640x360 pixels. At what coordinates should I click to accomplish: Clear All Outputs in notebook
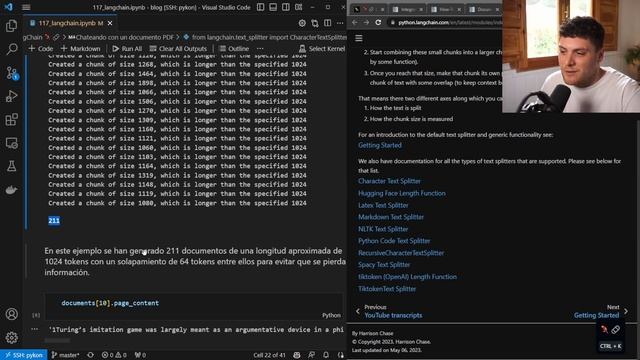[178, 49]
